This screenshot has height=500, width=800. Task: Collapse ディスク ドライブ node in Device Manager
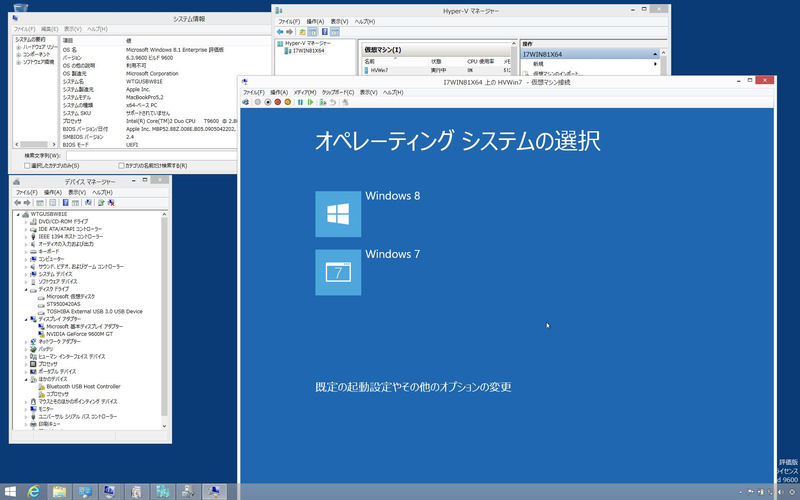26,289
